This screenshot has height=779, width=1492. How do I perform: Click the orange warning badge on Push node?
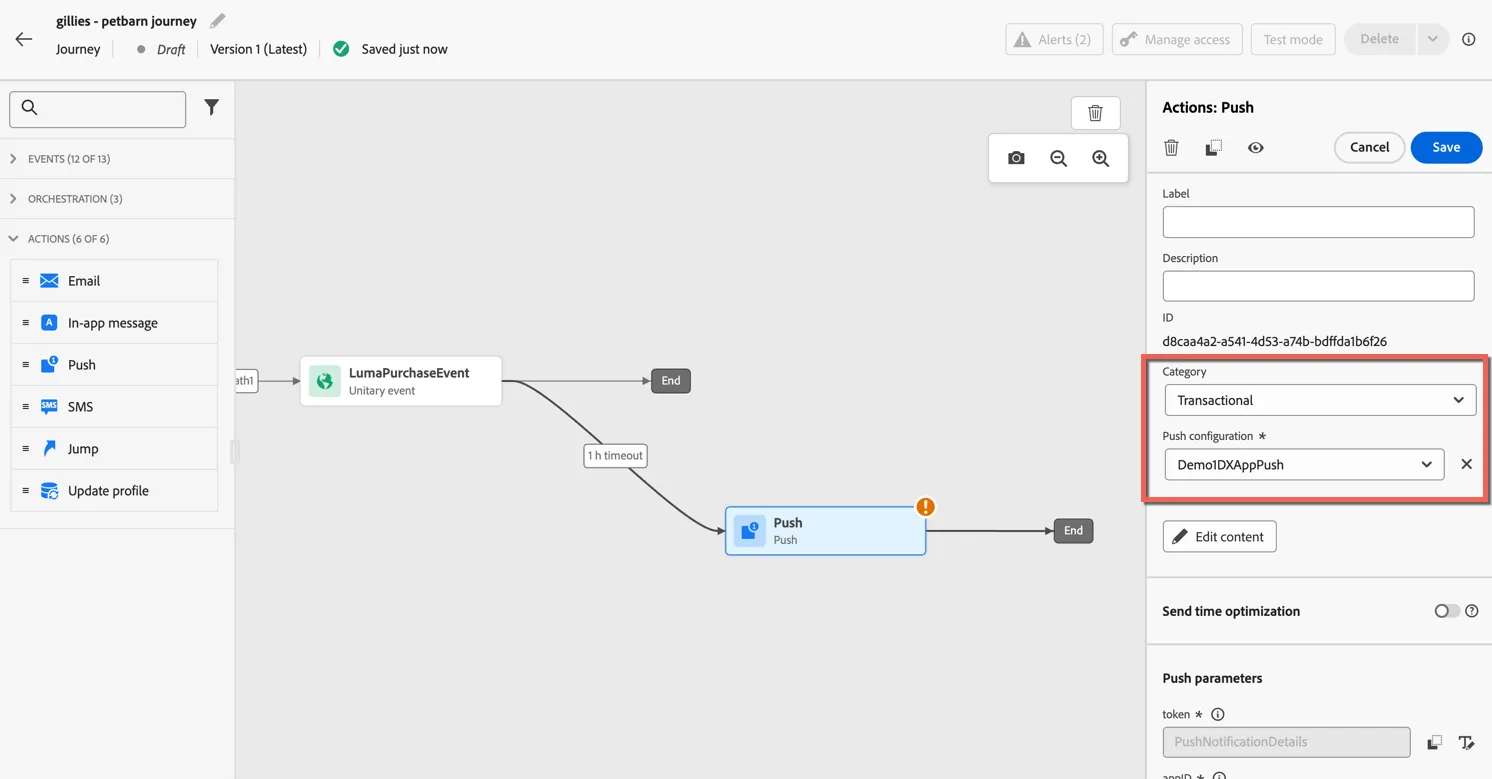[925, 507]
